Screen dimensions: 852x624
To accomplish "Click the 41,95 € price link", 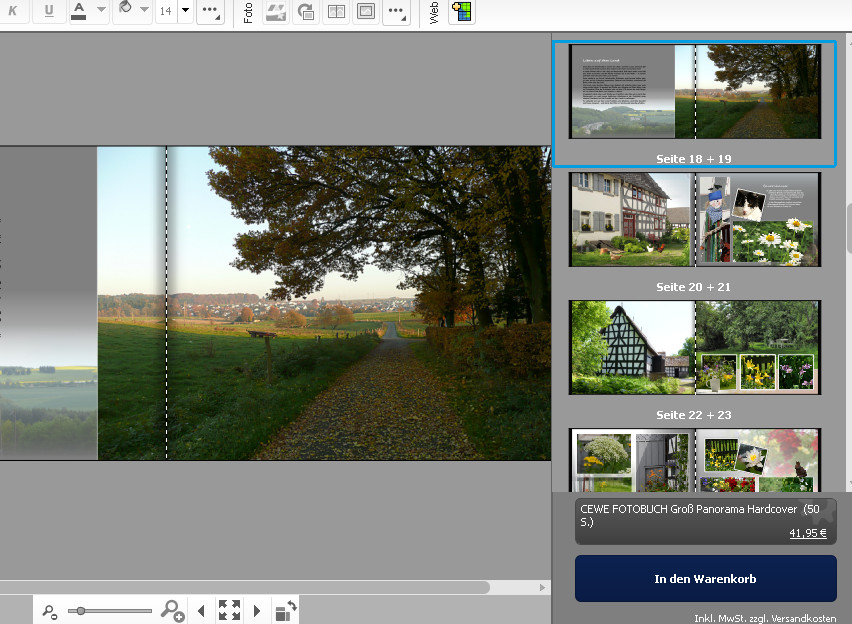I will (807, 533).
